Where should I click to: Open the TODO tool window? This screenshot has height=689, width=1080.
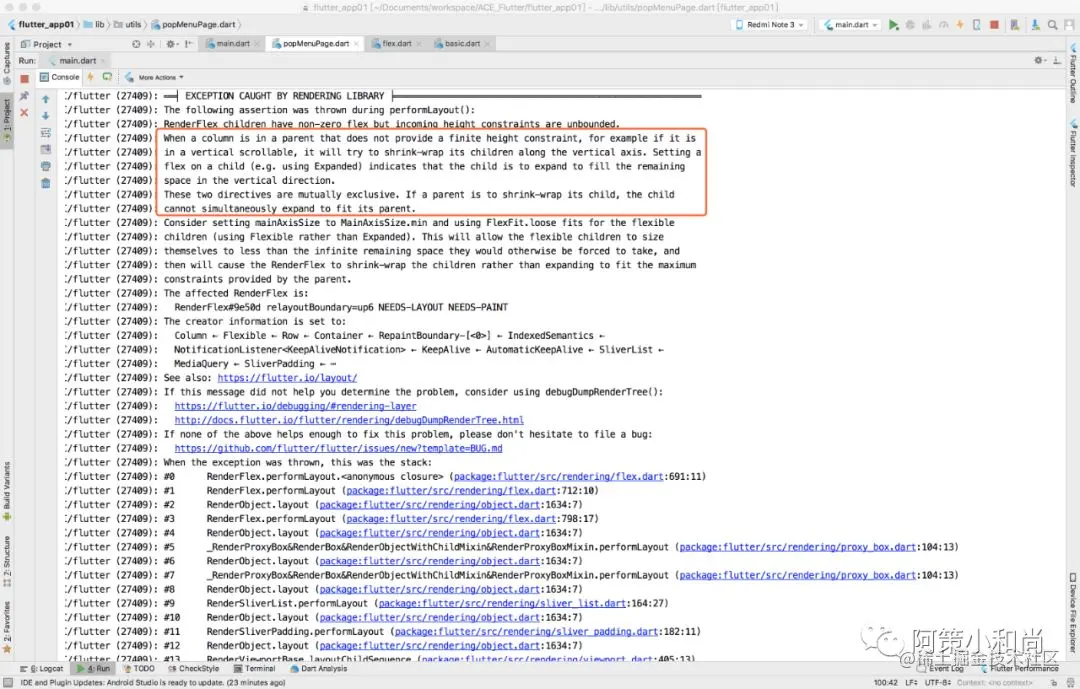click(138, 668)
